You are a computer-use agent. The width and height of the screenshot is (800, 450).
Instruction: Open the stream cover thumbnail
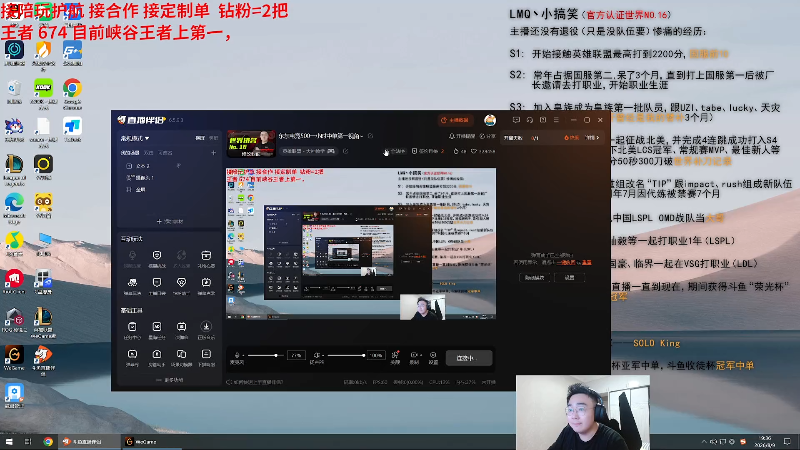coord(251,143)
